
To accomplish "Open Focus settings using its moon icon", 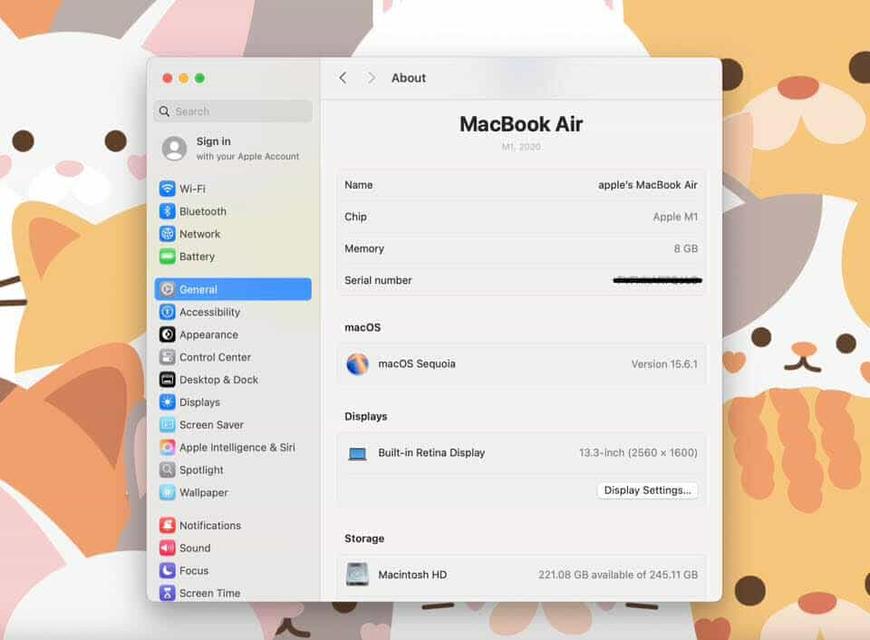I will coord(168,570).
